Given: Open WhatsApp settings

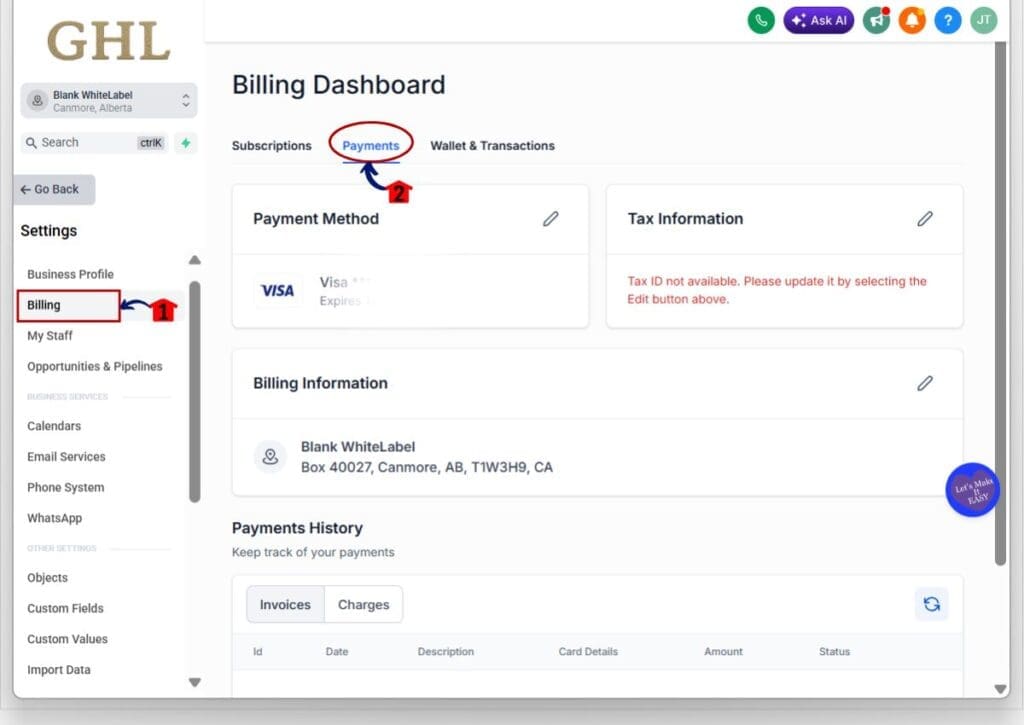Looking at the screenshot, I should [x=55, y=518].
